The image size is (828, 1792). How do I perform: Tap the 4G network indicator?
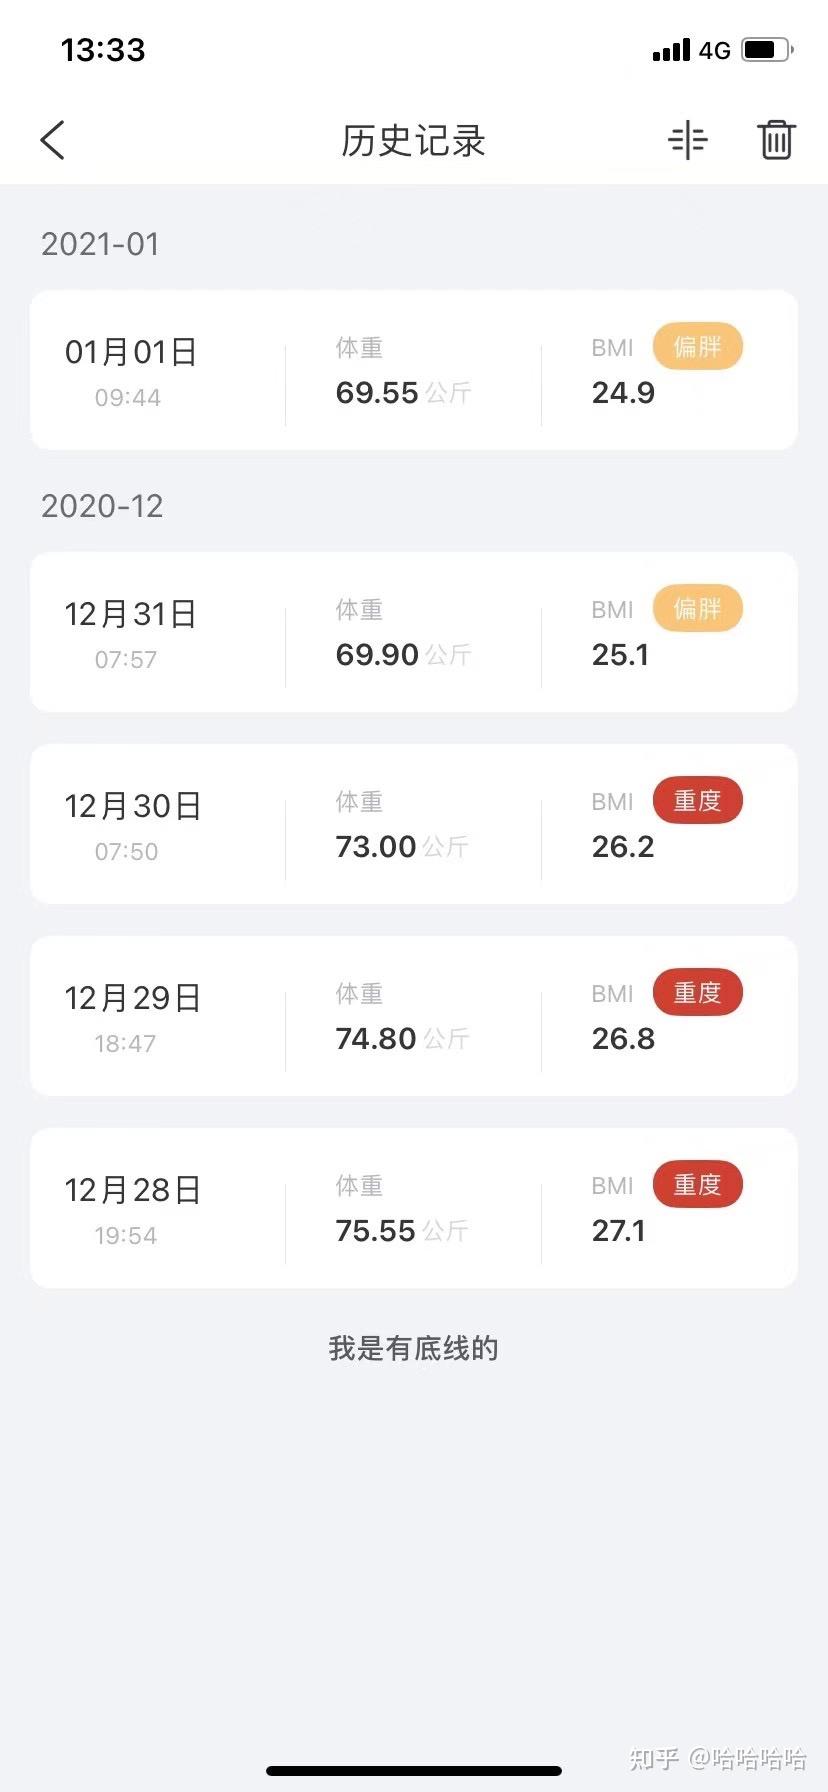click(715, 50)
